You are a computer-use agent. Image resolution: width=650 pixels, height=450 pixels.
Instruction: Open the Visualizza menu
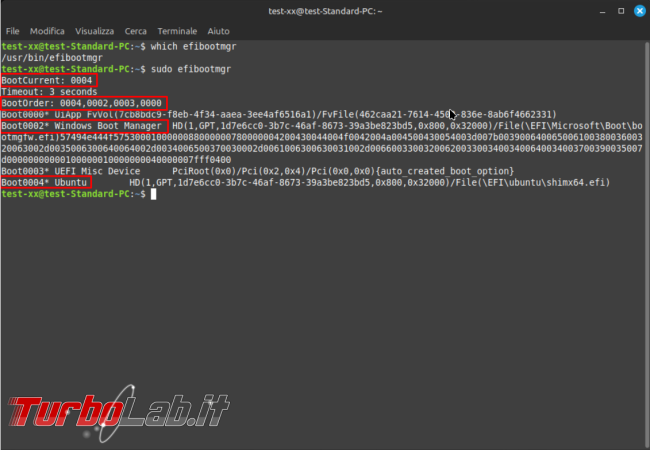[x=95, y=31]
